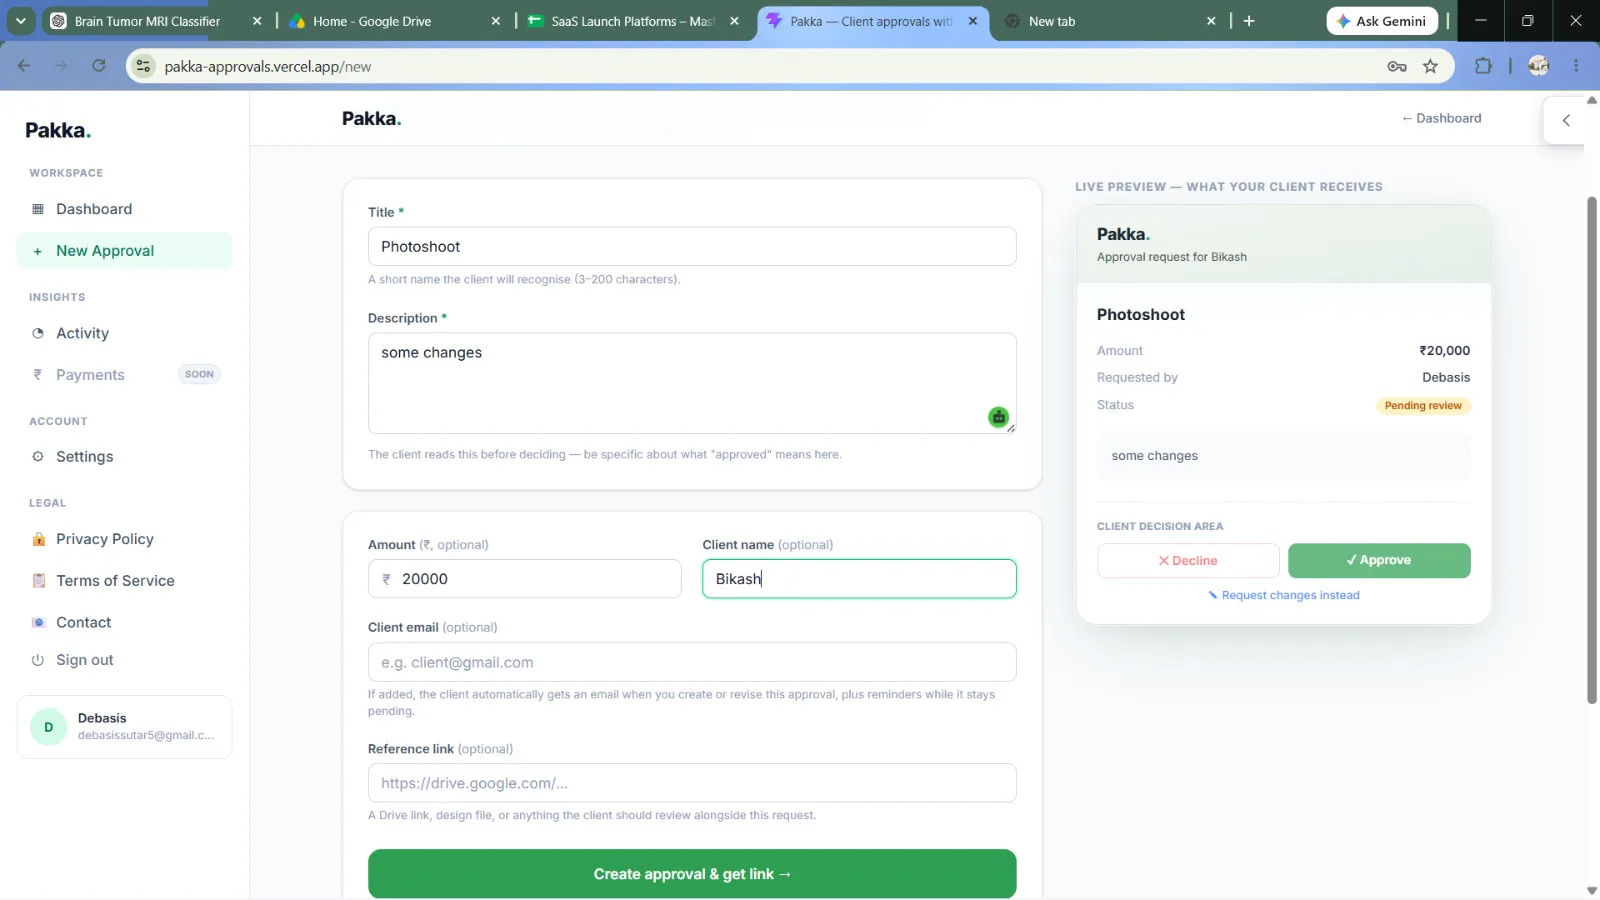The width and height of the screenshot is (1600, 900).
Task: Open the Contact page
Action: [x=124, y=622]
